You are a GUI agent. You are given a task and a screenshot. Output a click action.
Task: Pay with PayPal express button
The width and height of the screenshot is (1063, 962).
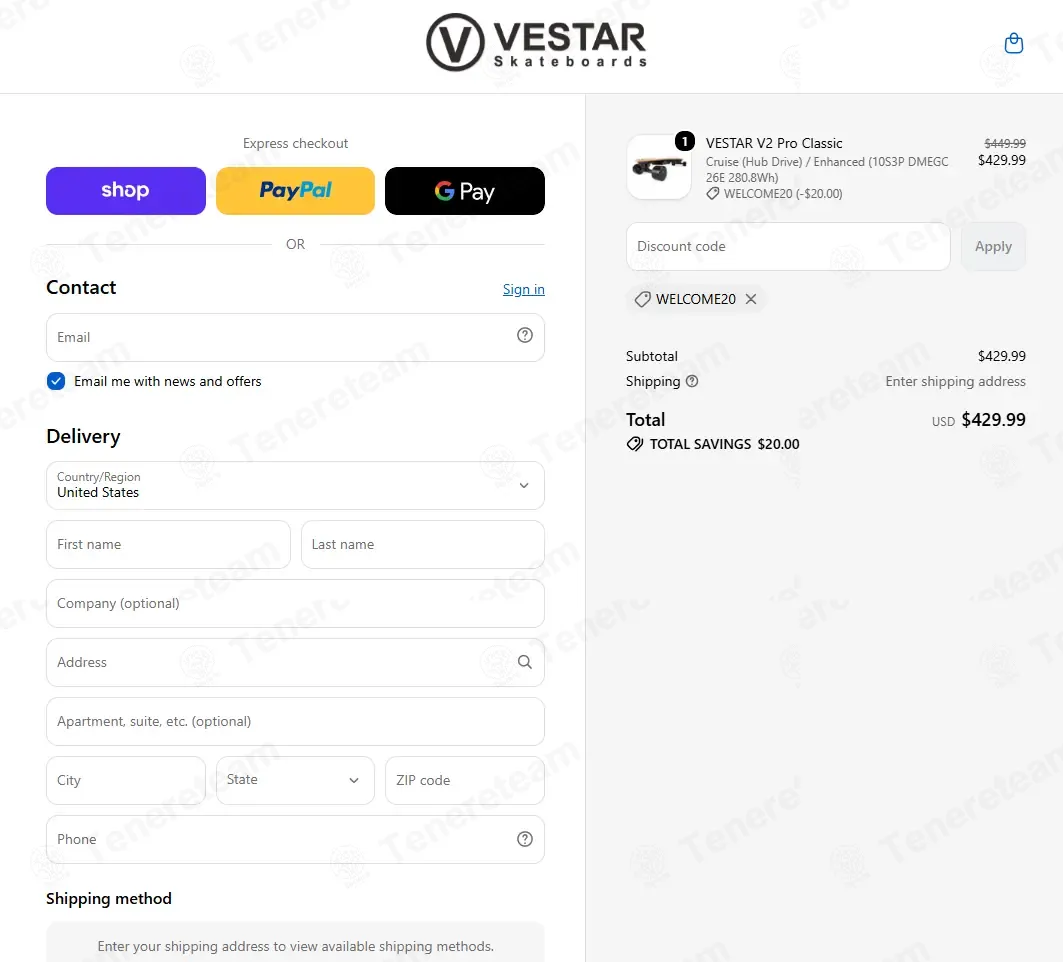point(295,191)
